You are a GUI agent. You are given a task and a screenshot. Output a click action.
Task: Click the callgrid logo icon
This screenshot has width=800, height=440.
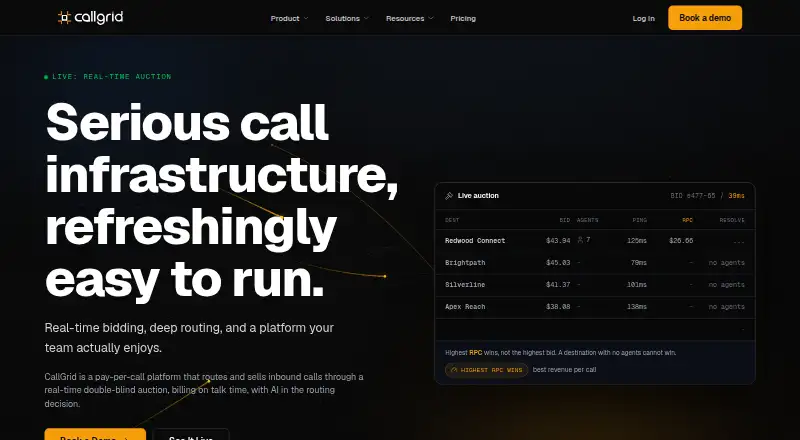(x=64, y=18)
